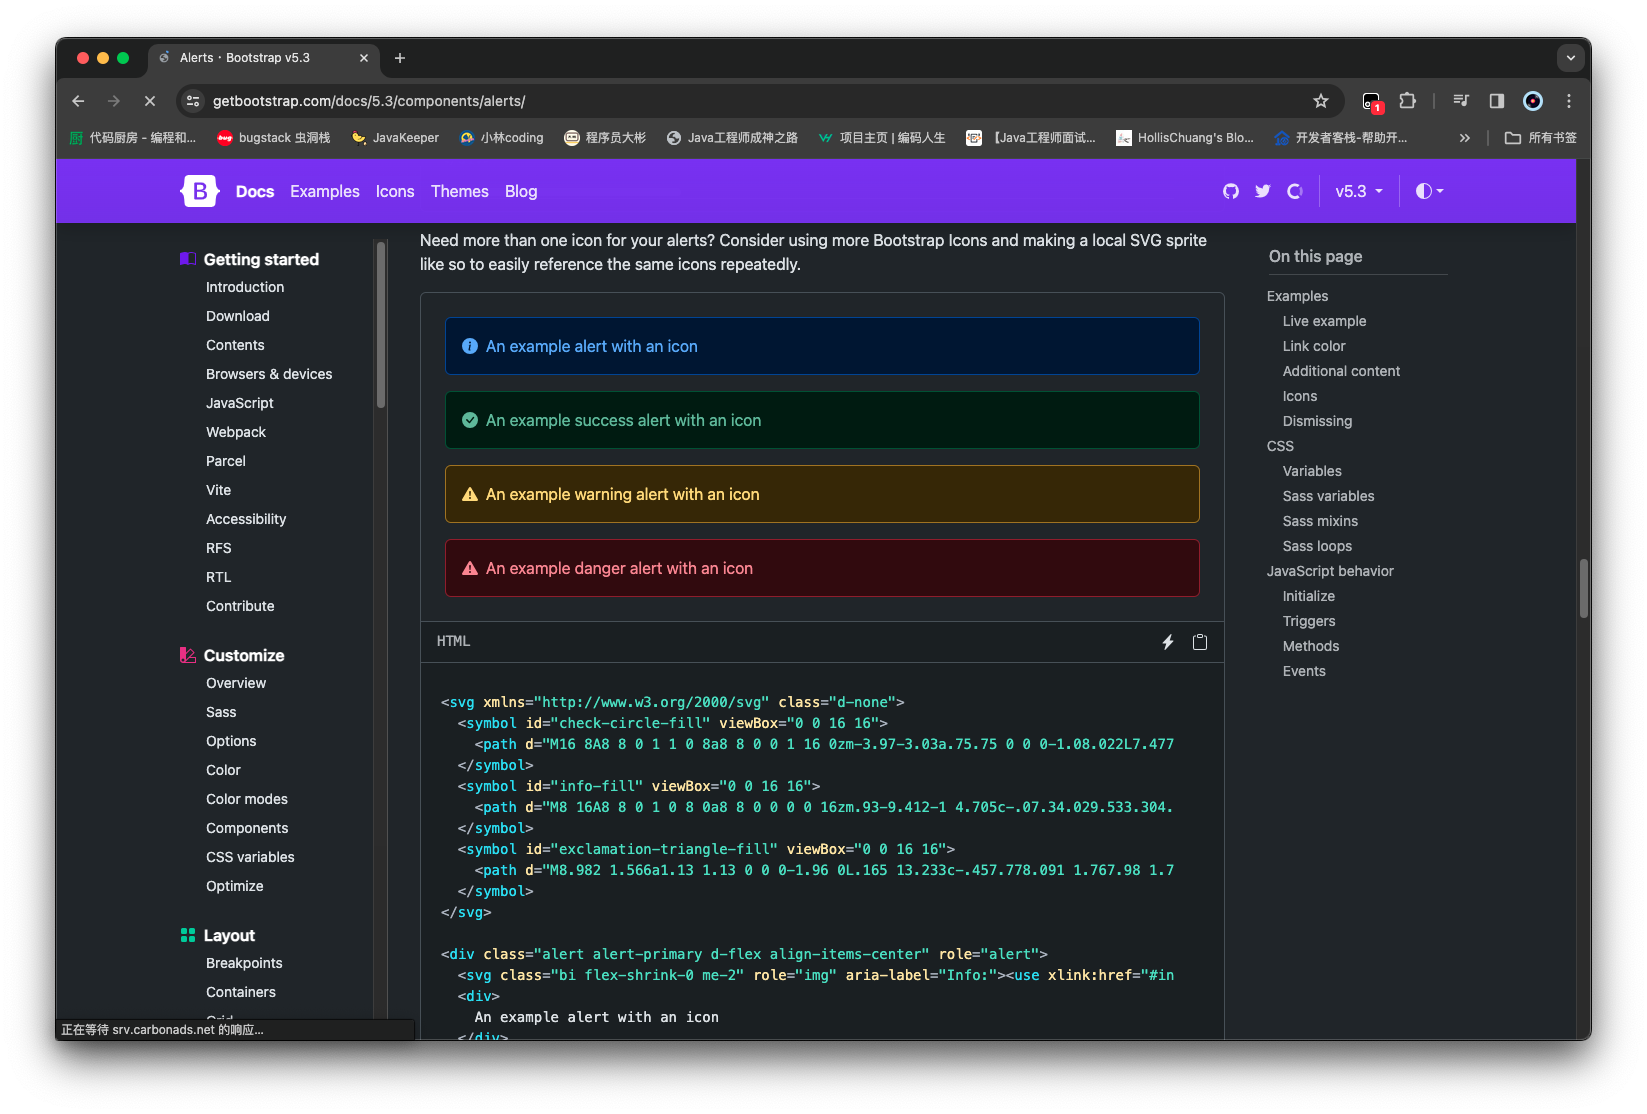Expand the v5.3 version dropdown
1647x1114 pixels.
tap(1359, 191)
